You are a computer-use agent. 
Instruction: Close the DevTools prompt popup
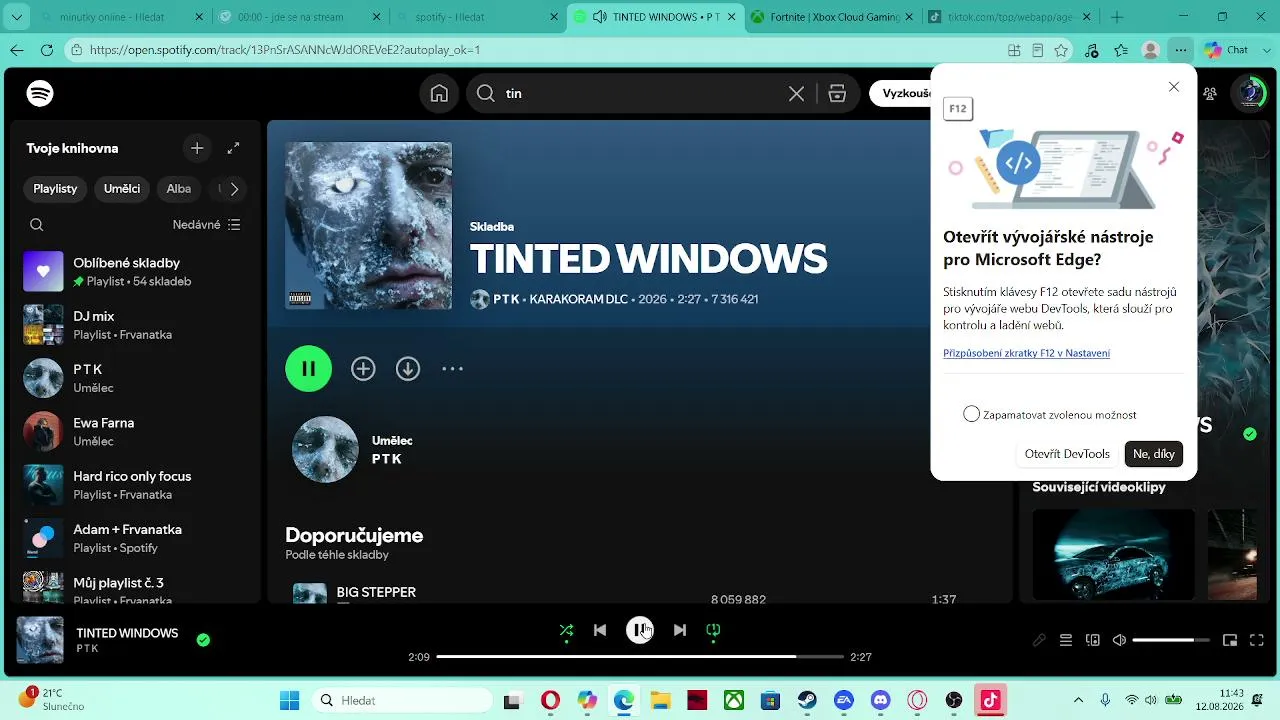(x=1174, y=87)
